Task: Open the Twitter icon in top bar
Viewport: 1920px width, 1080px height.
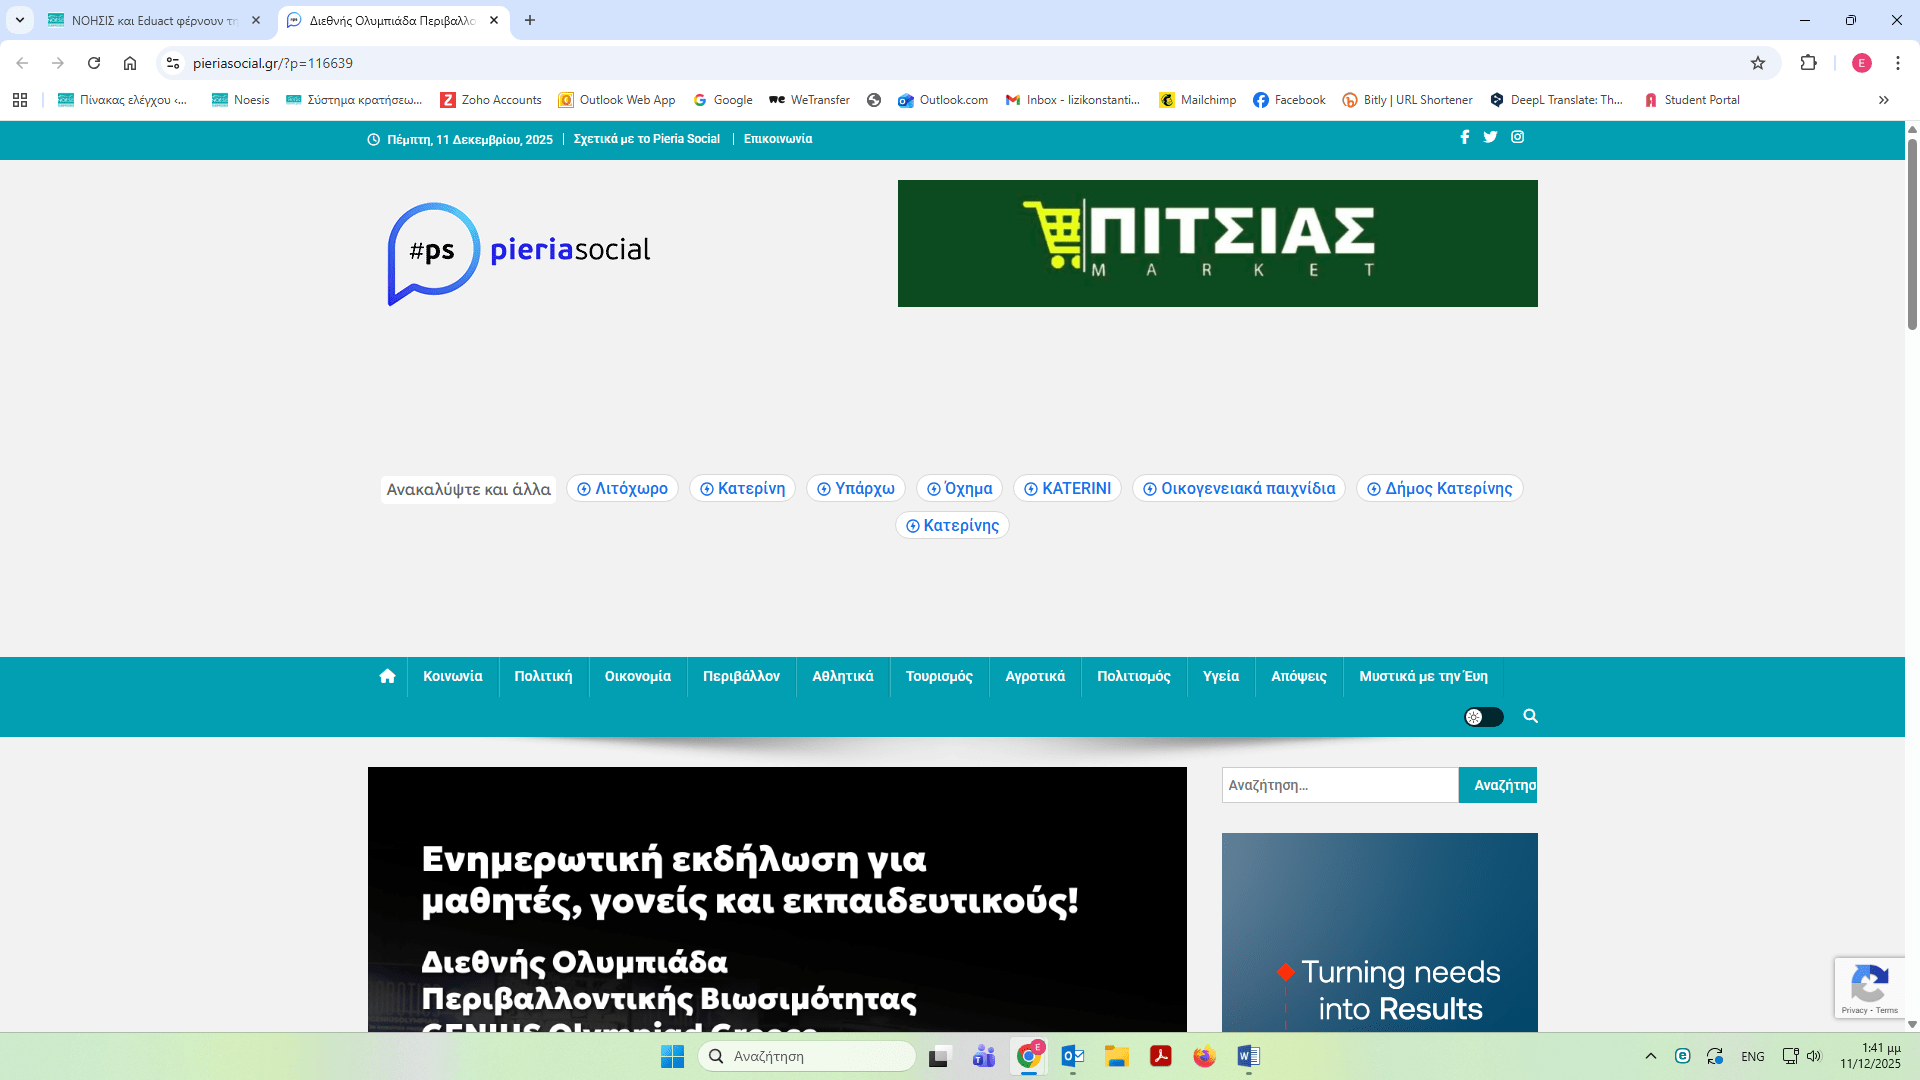Action: point(1490,137)
